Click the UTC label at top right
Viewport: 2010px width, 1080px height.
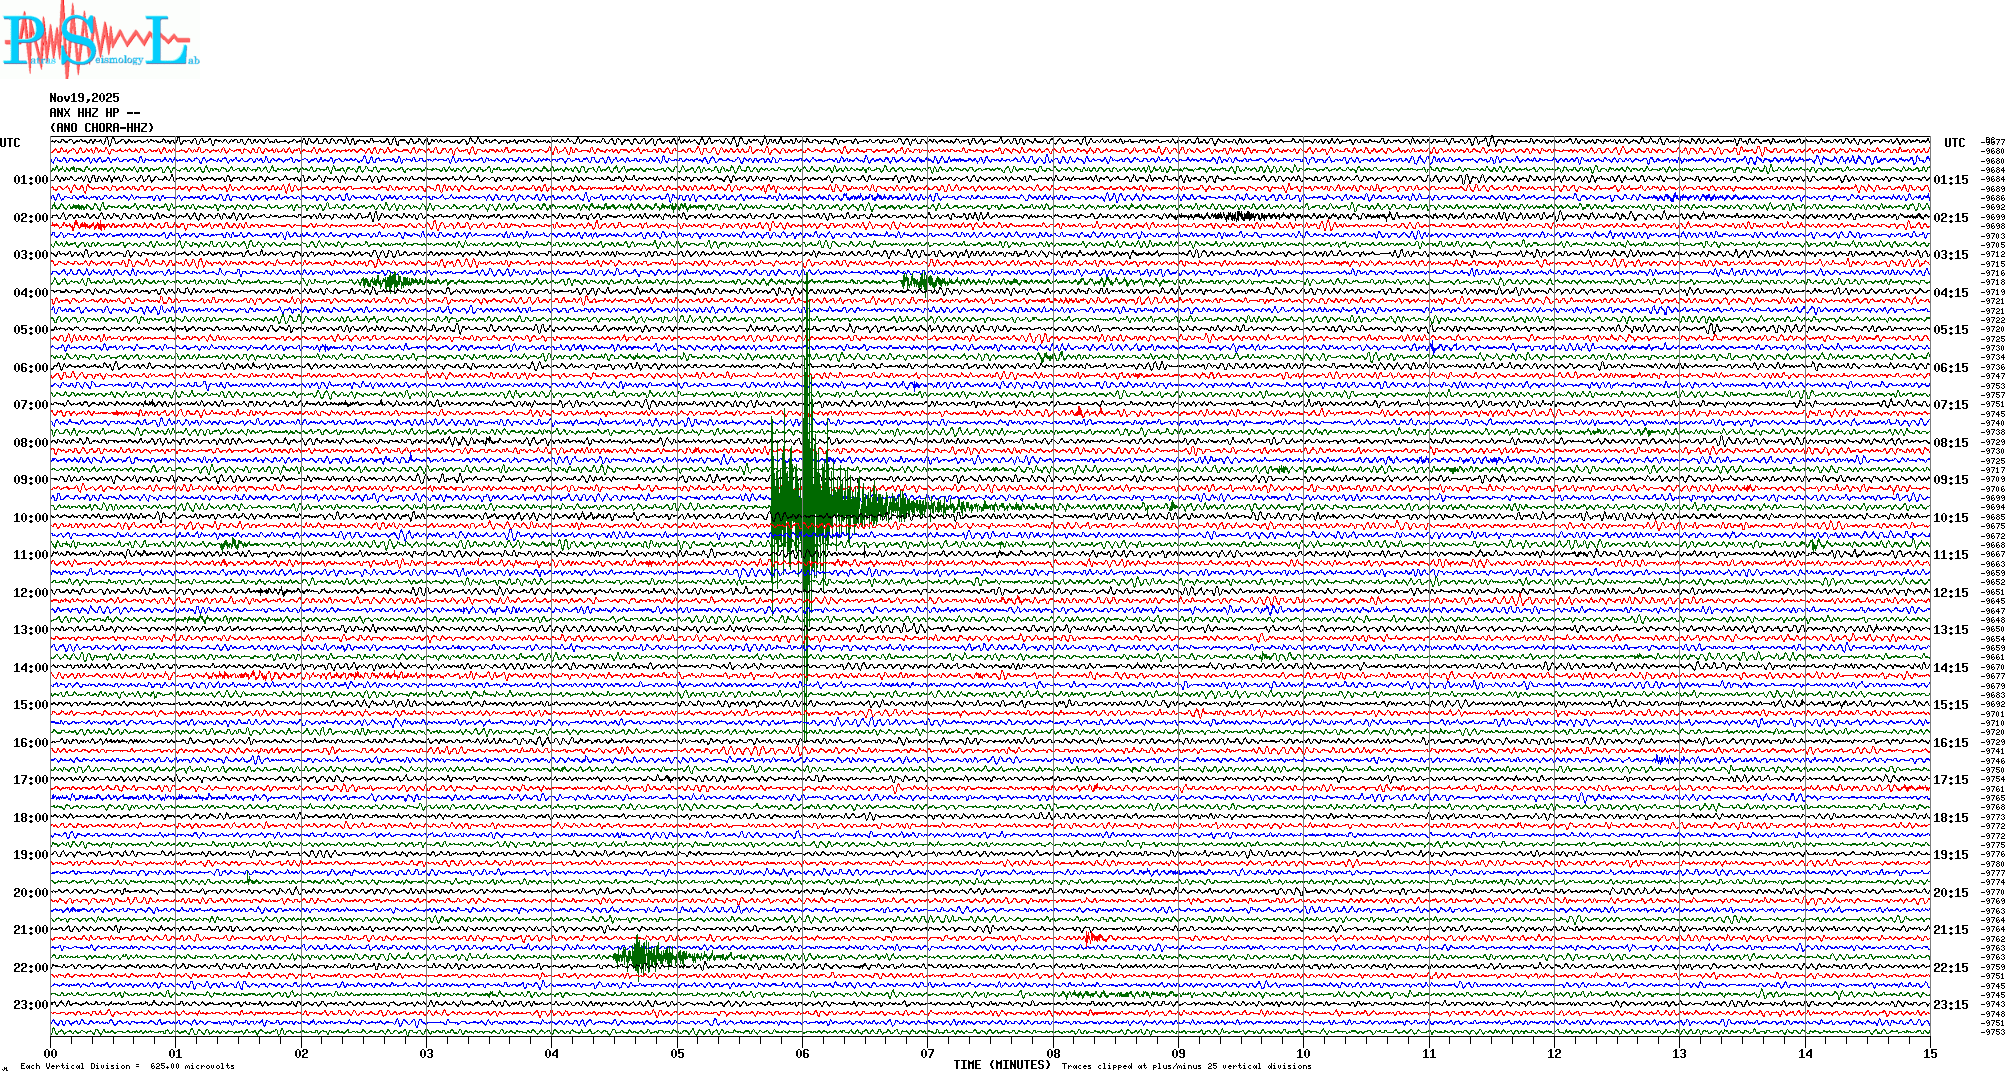pyautogui.click(x=1954, y=143)
